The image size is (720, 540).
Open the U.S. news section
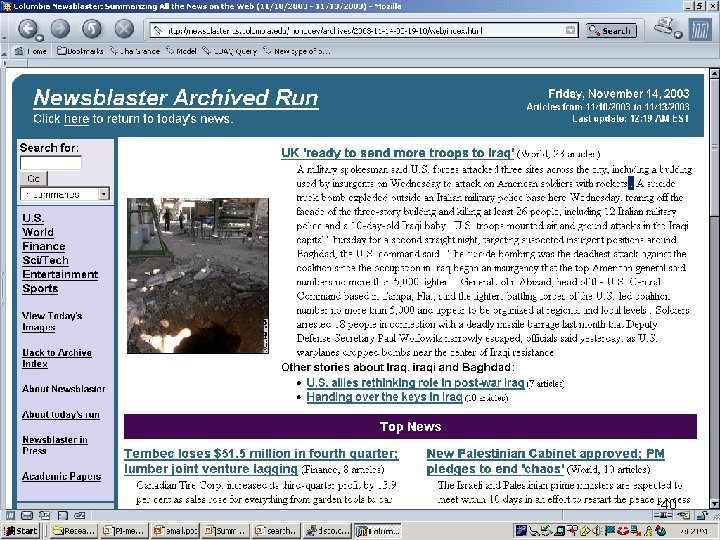(x=33, y=218)
